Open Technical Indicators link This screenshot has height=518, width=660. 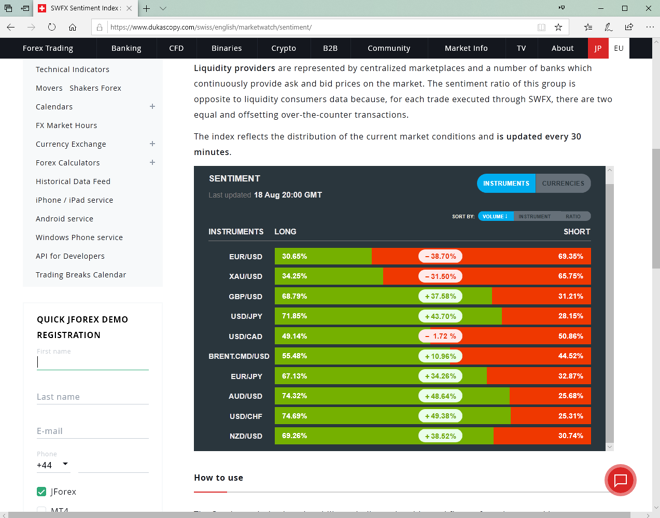coord(72,69)
